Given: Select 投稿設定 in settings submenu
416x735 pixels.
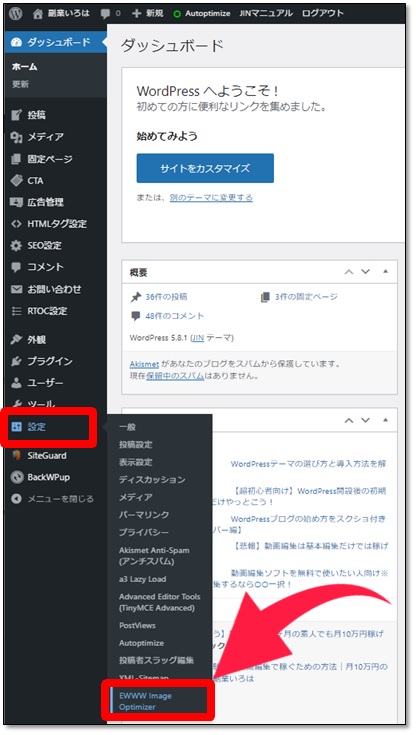Looking at the screenshot, I should tap(136, 444).
